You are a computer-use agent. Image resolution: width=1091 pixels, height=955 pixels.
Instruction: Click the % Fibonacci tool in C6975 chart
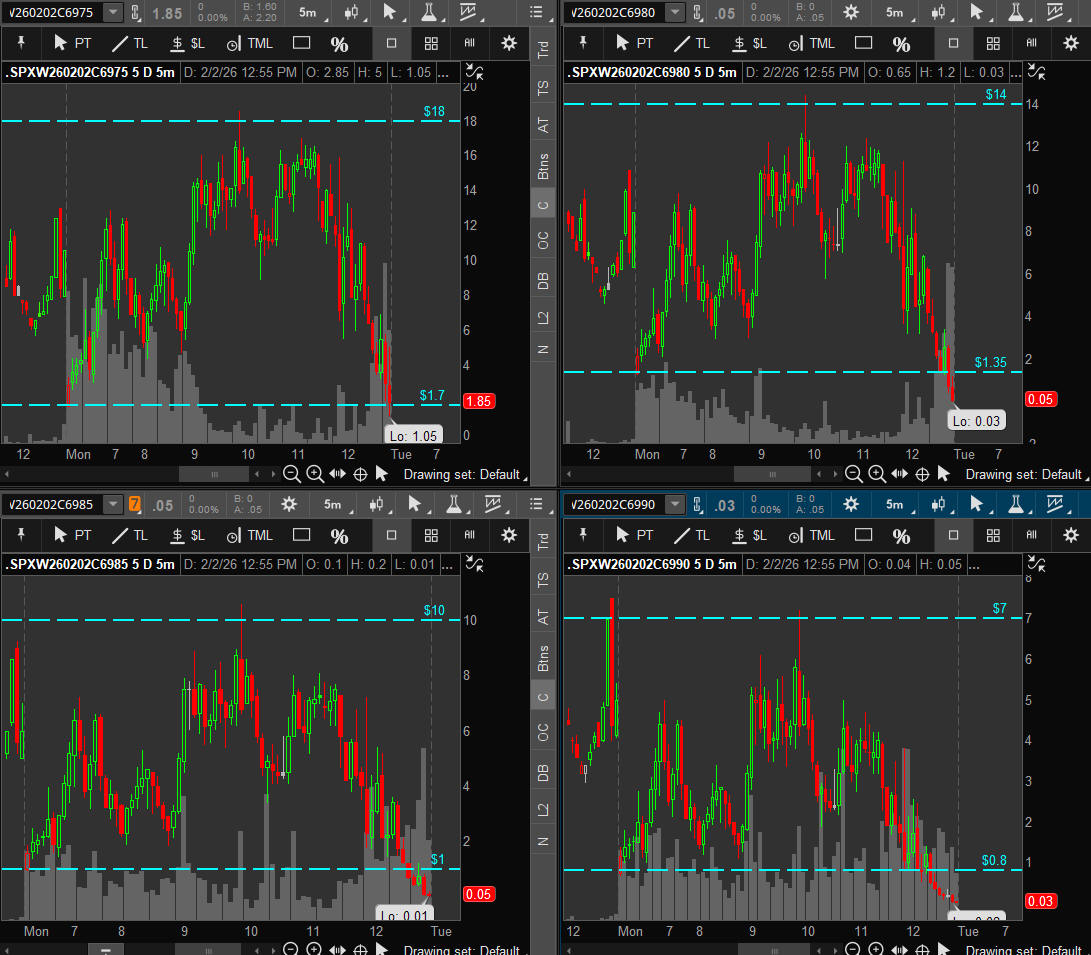click(339, 44)
